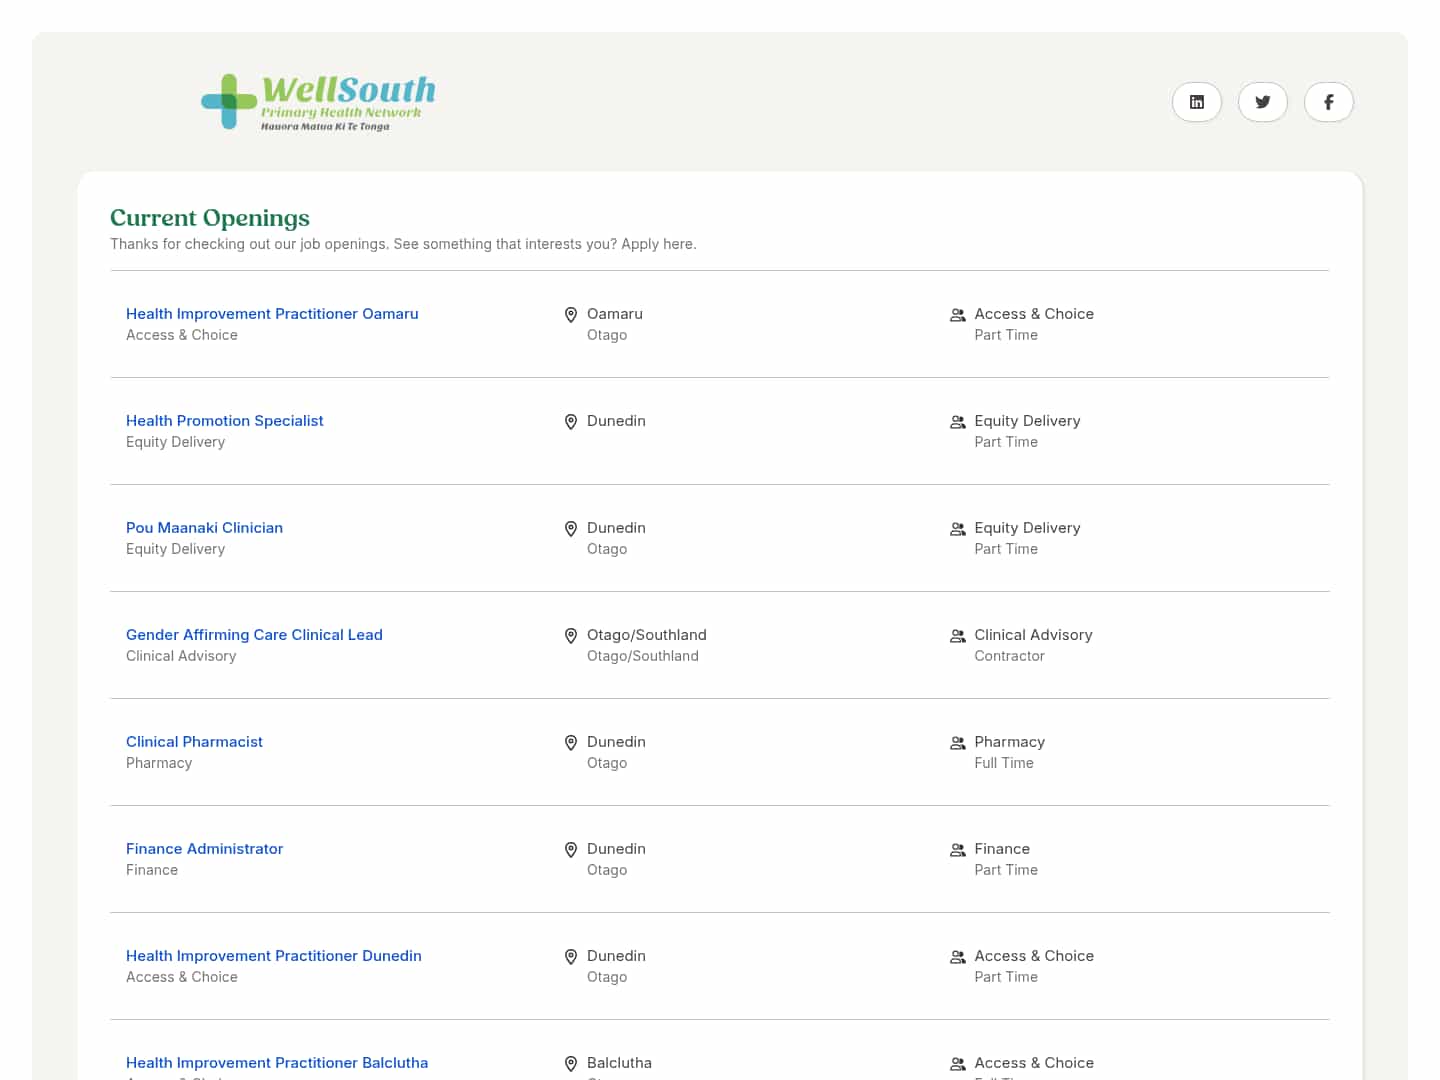Click the people icon beside Clinical Advisory
This screenshot has height=1080, width=1440.
pyautogui.click(x=957, y=636)
